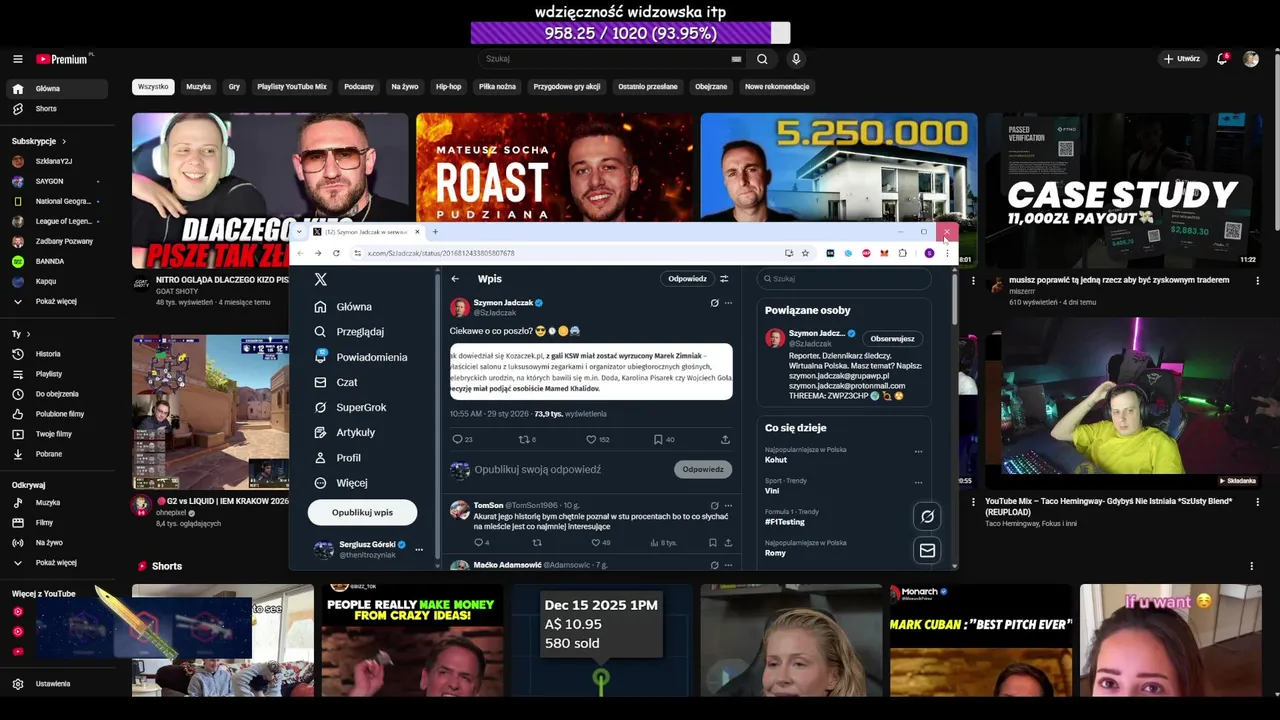Open the three-dot menu on Szymon Jadczak's post
1280x720 pixels.
tap(728, 303)
